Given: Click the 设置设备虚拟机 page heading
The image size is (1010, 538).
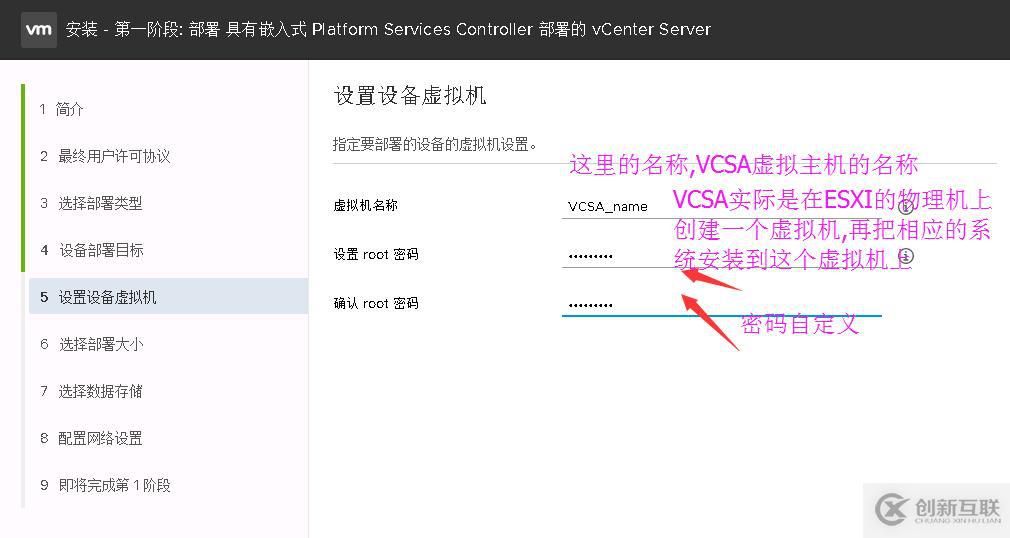Looking at the screenshot, I should 410,95.
